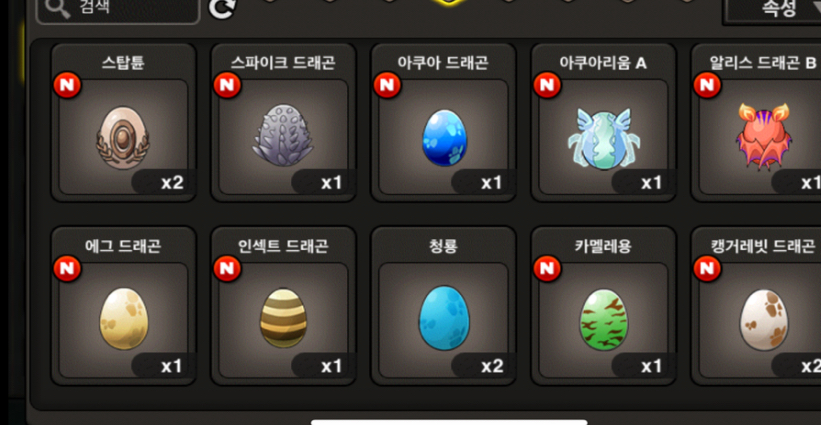Select the 스탑튠 egg icon
The image size is (821, 425).
tap(123, 138)
